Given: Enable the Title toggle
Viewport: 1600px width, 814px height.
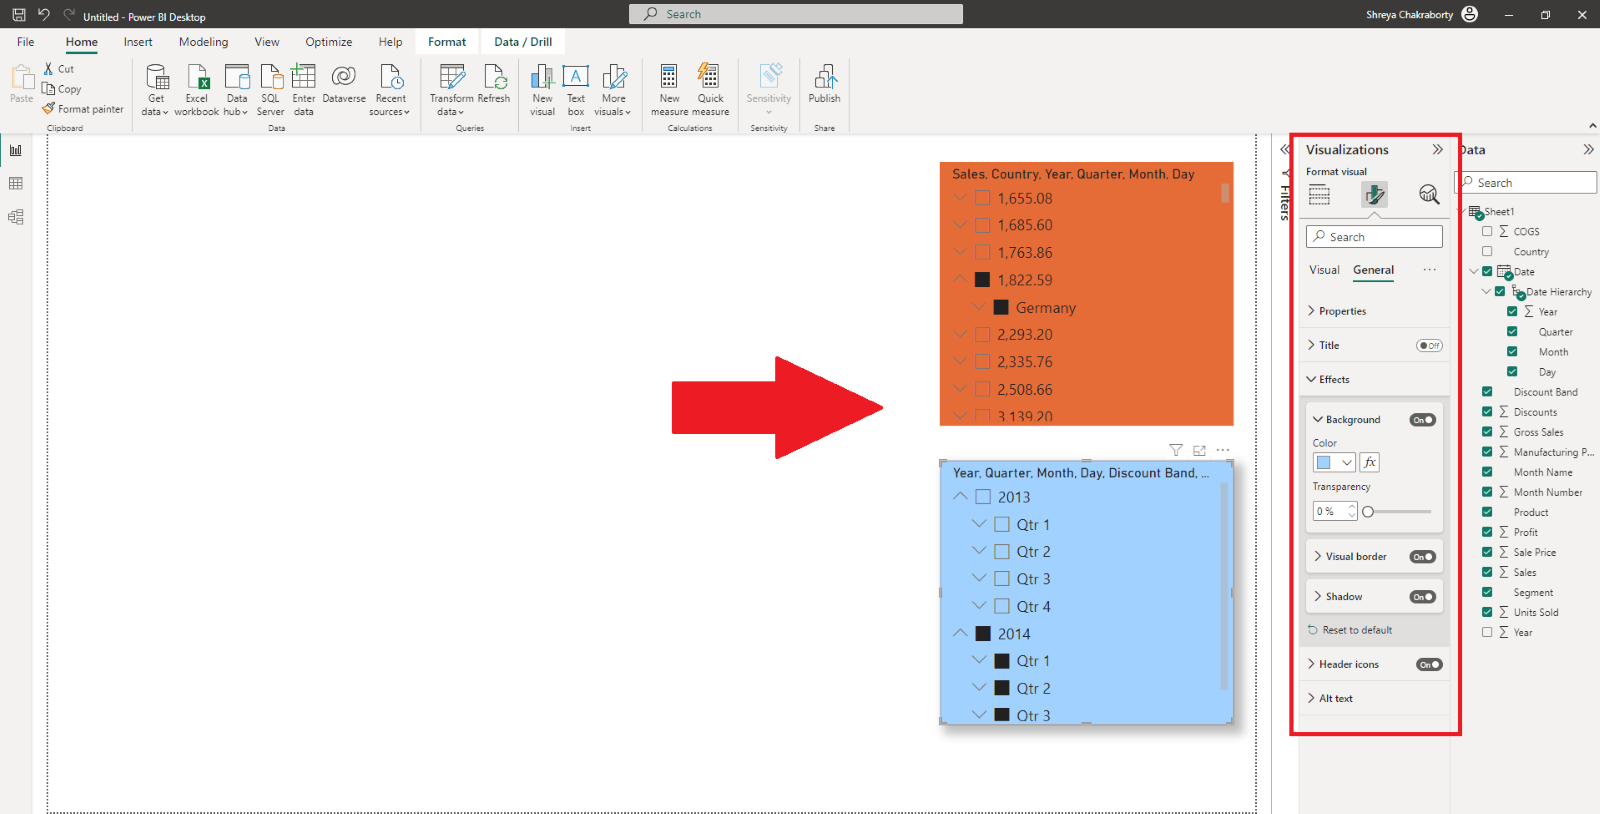Looking at the screenshot, I should [1428, 346].
